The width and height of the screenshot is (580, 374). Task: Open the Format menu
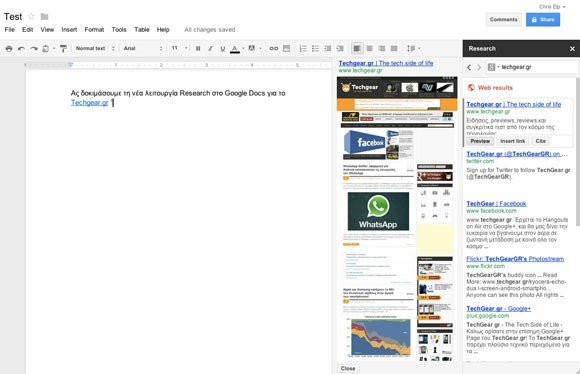pyautogui.click(x=94, y=30)
